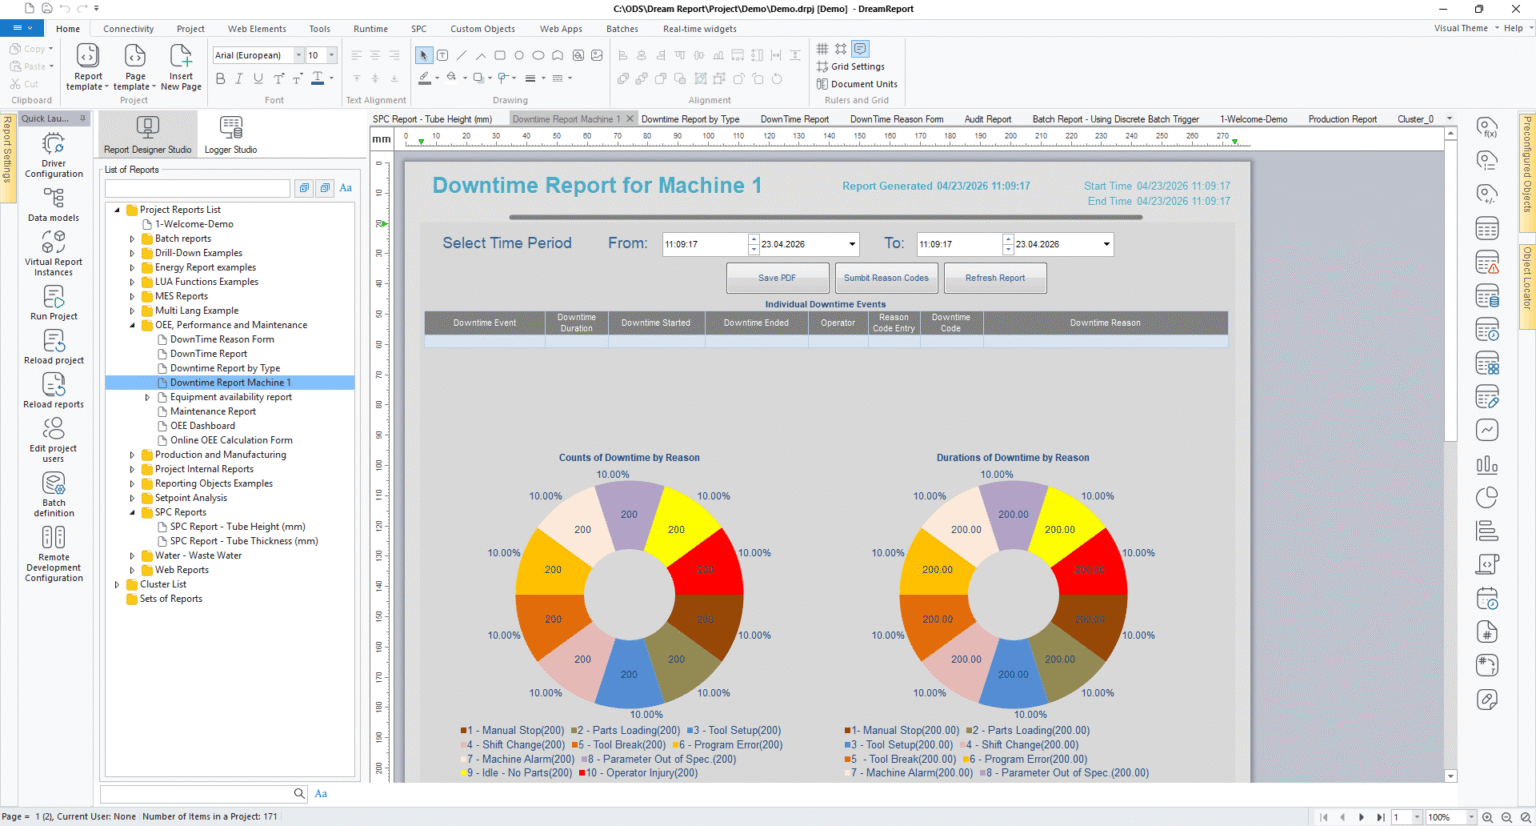The image size is (1536, 826).
Task: Select the rectangle drawing tool
Action: coord(500,55)
